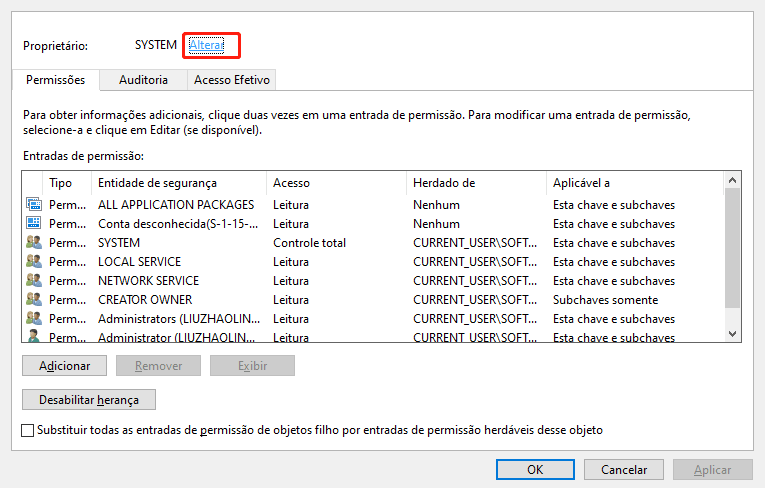This screenshot has width=765, height=488.
Task: Select the SYSTEM permission entry name
Action: click(x=119, y=243)
